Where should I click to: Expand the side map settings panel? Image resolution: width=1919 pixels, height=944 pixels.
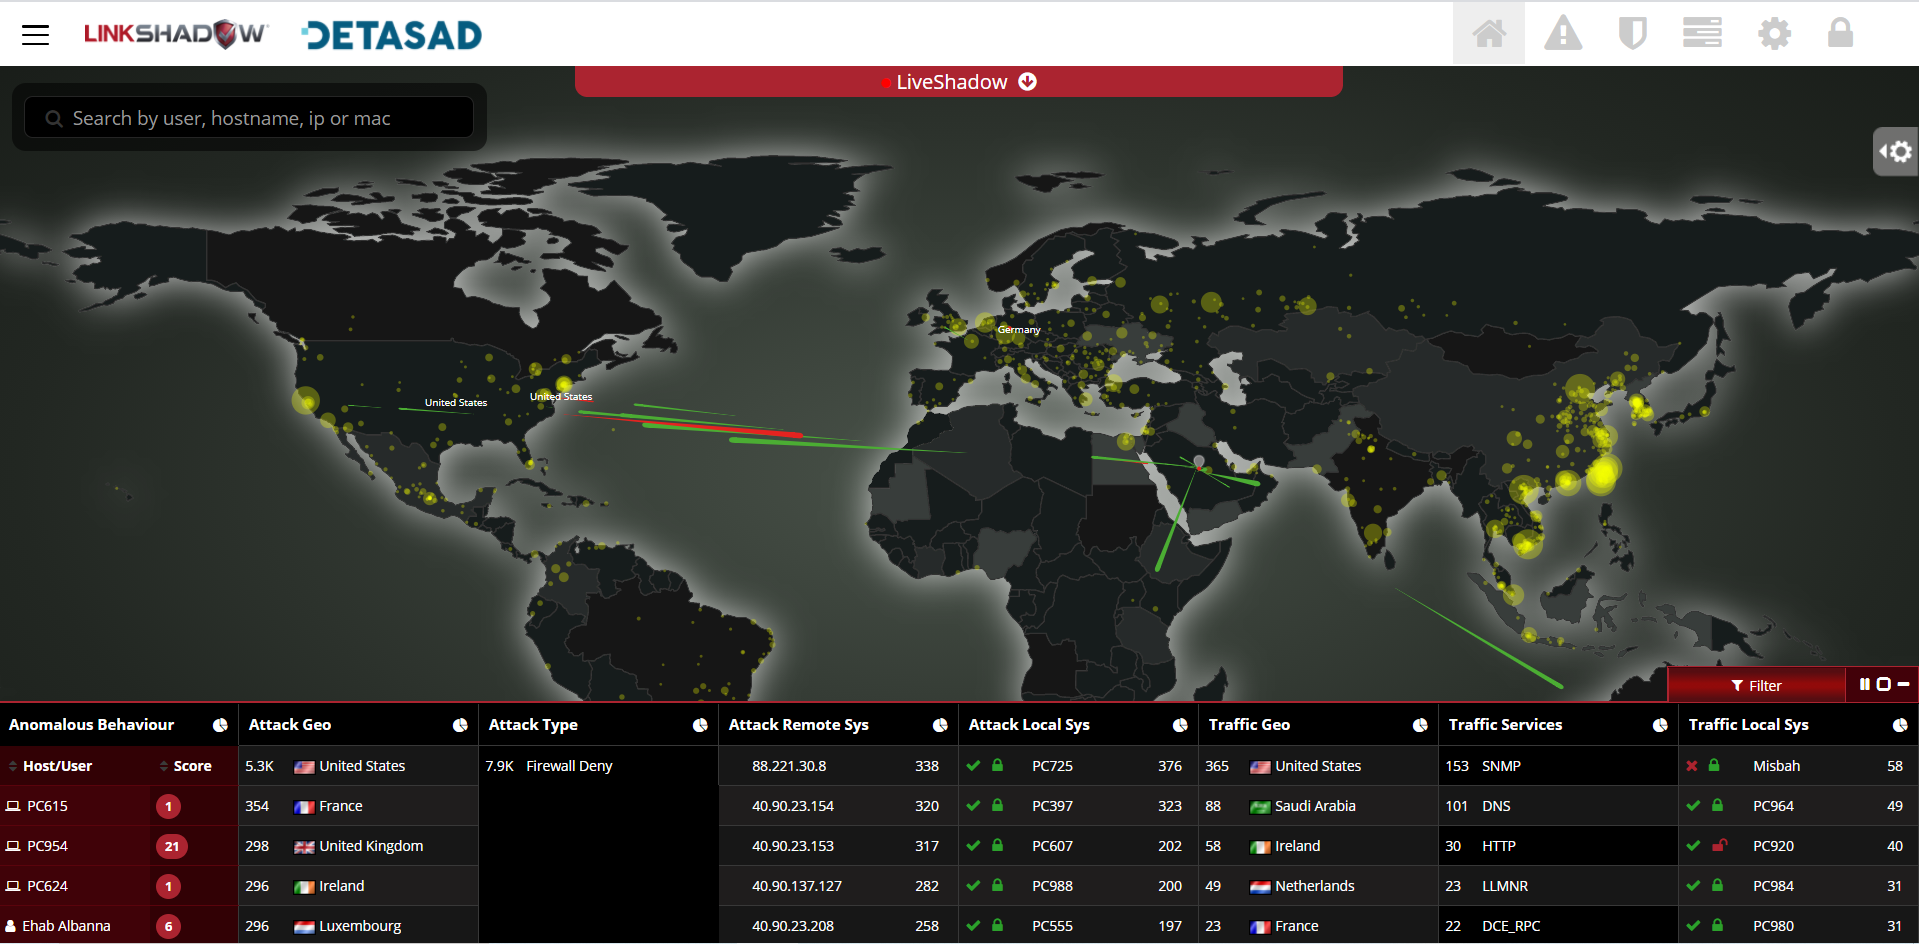pyautogui.click(x=1895, y=152)
